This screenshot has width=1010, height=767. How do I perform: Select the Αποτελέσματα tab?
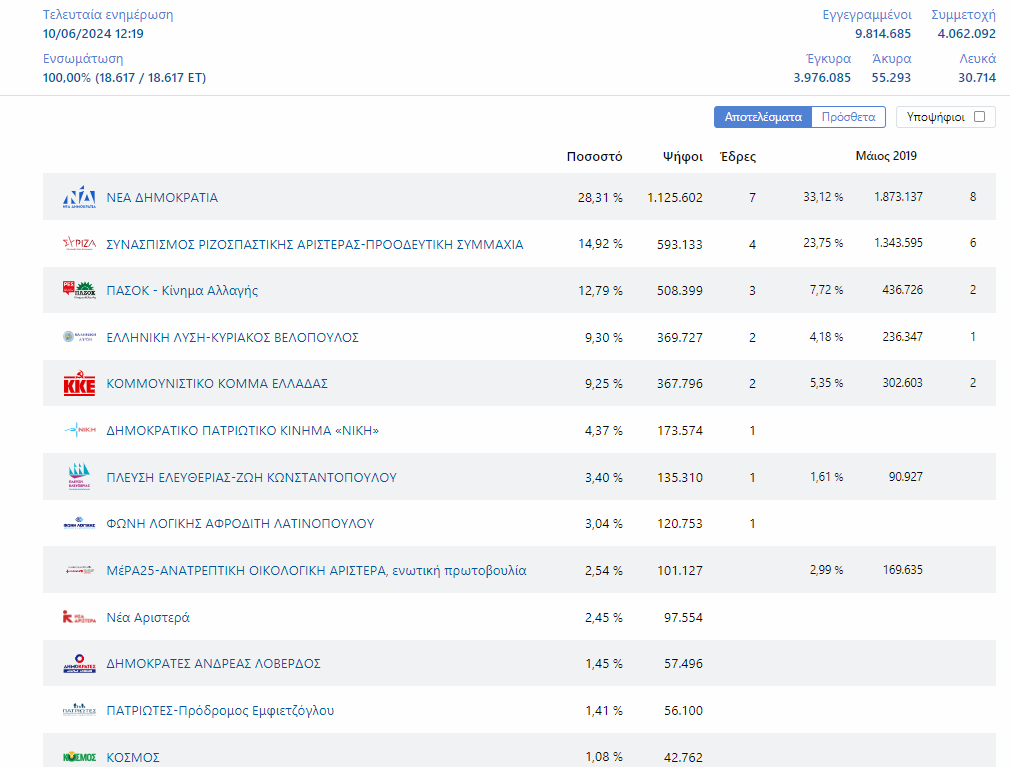pyautogui.click(x=763, y=117)
